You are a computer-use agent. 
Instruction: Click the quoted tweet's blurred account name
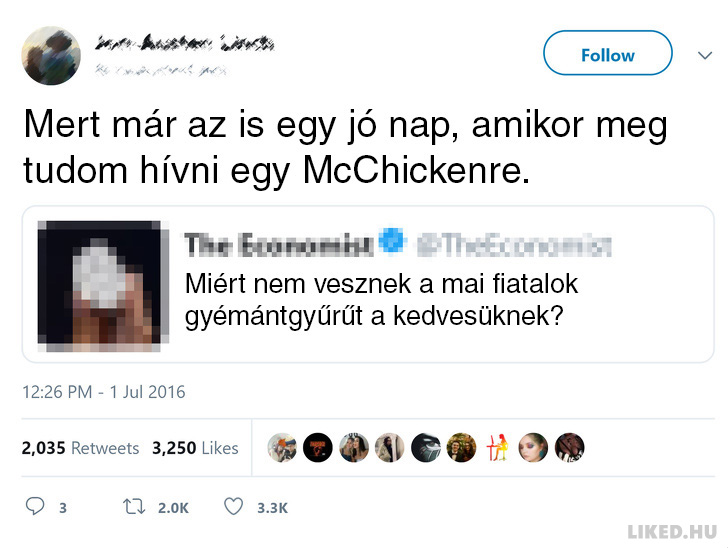click(280, 245)
